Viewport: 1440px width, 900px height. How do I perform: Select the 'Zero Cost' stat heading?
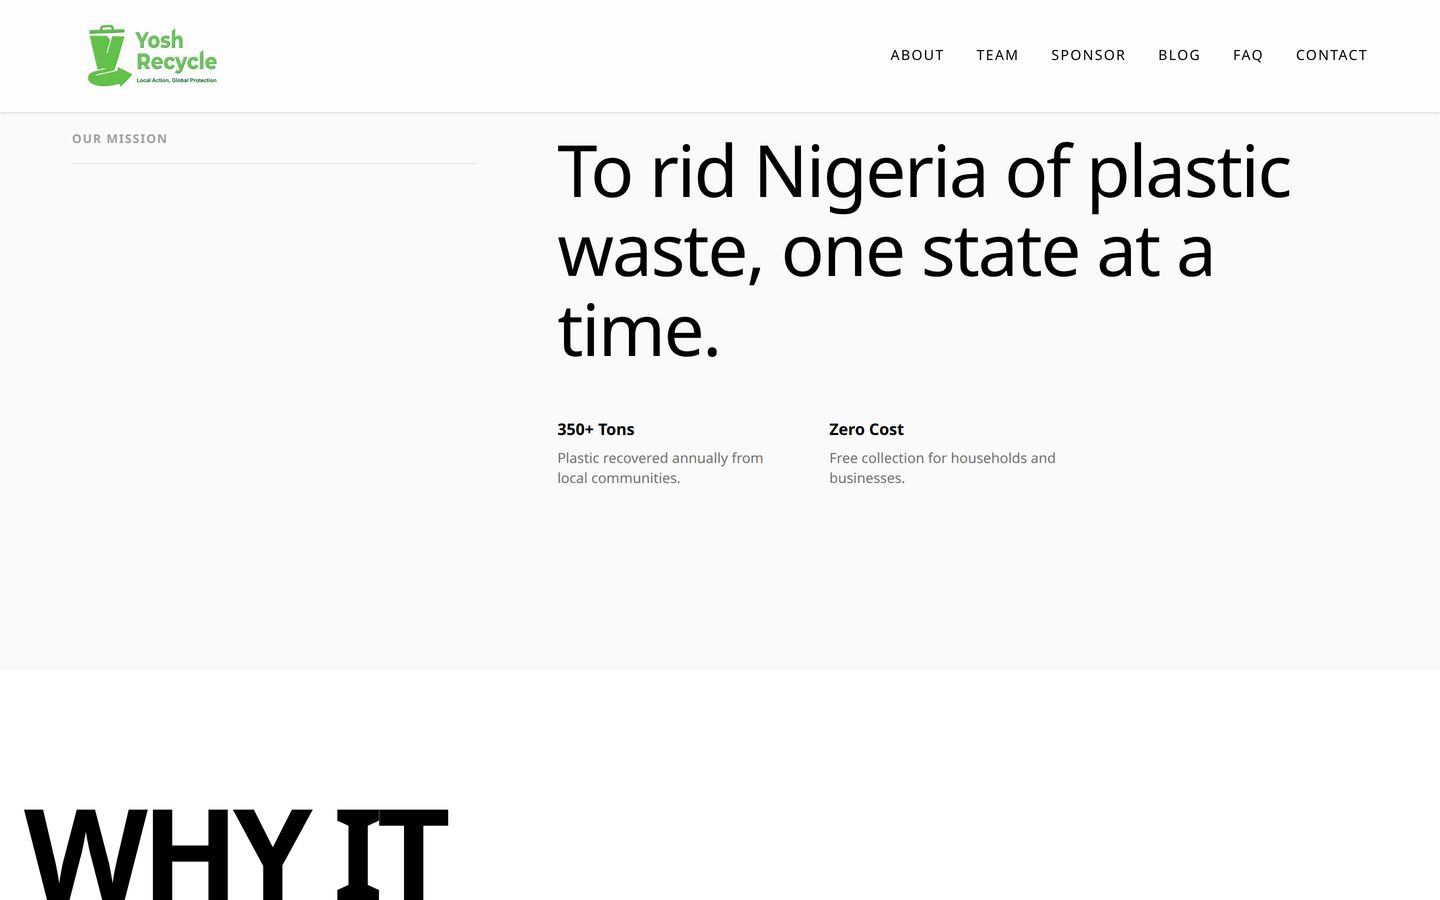[x=866, y=429]
